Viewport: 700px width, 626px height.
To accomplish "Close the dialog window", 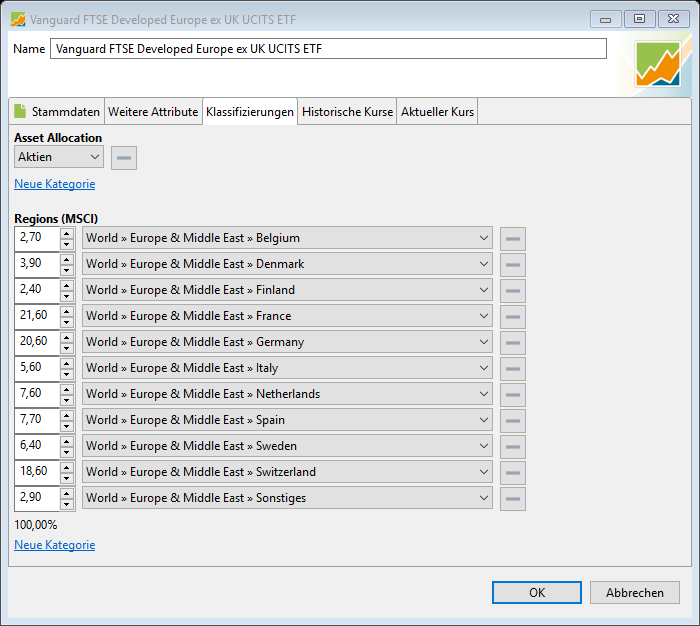I will 673,19.
